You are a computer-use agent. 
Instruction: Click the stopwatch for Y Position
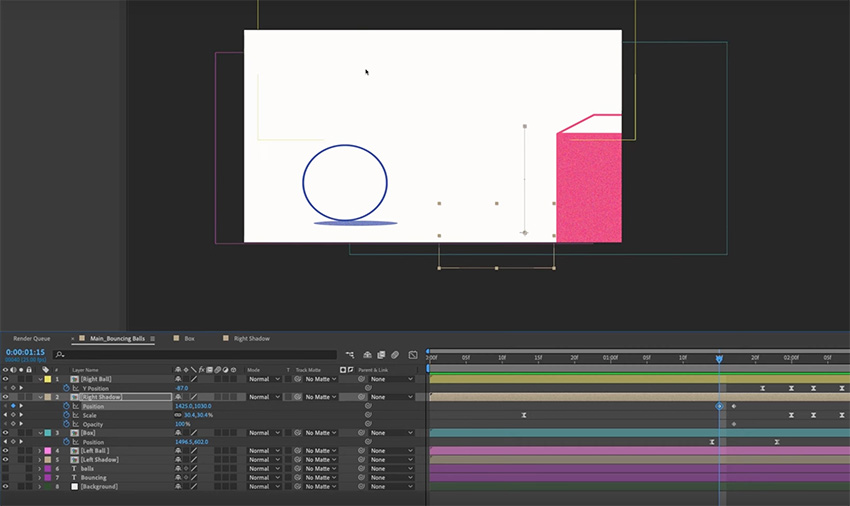click(x=67, y=388)
